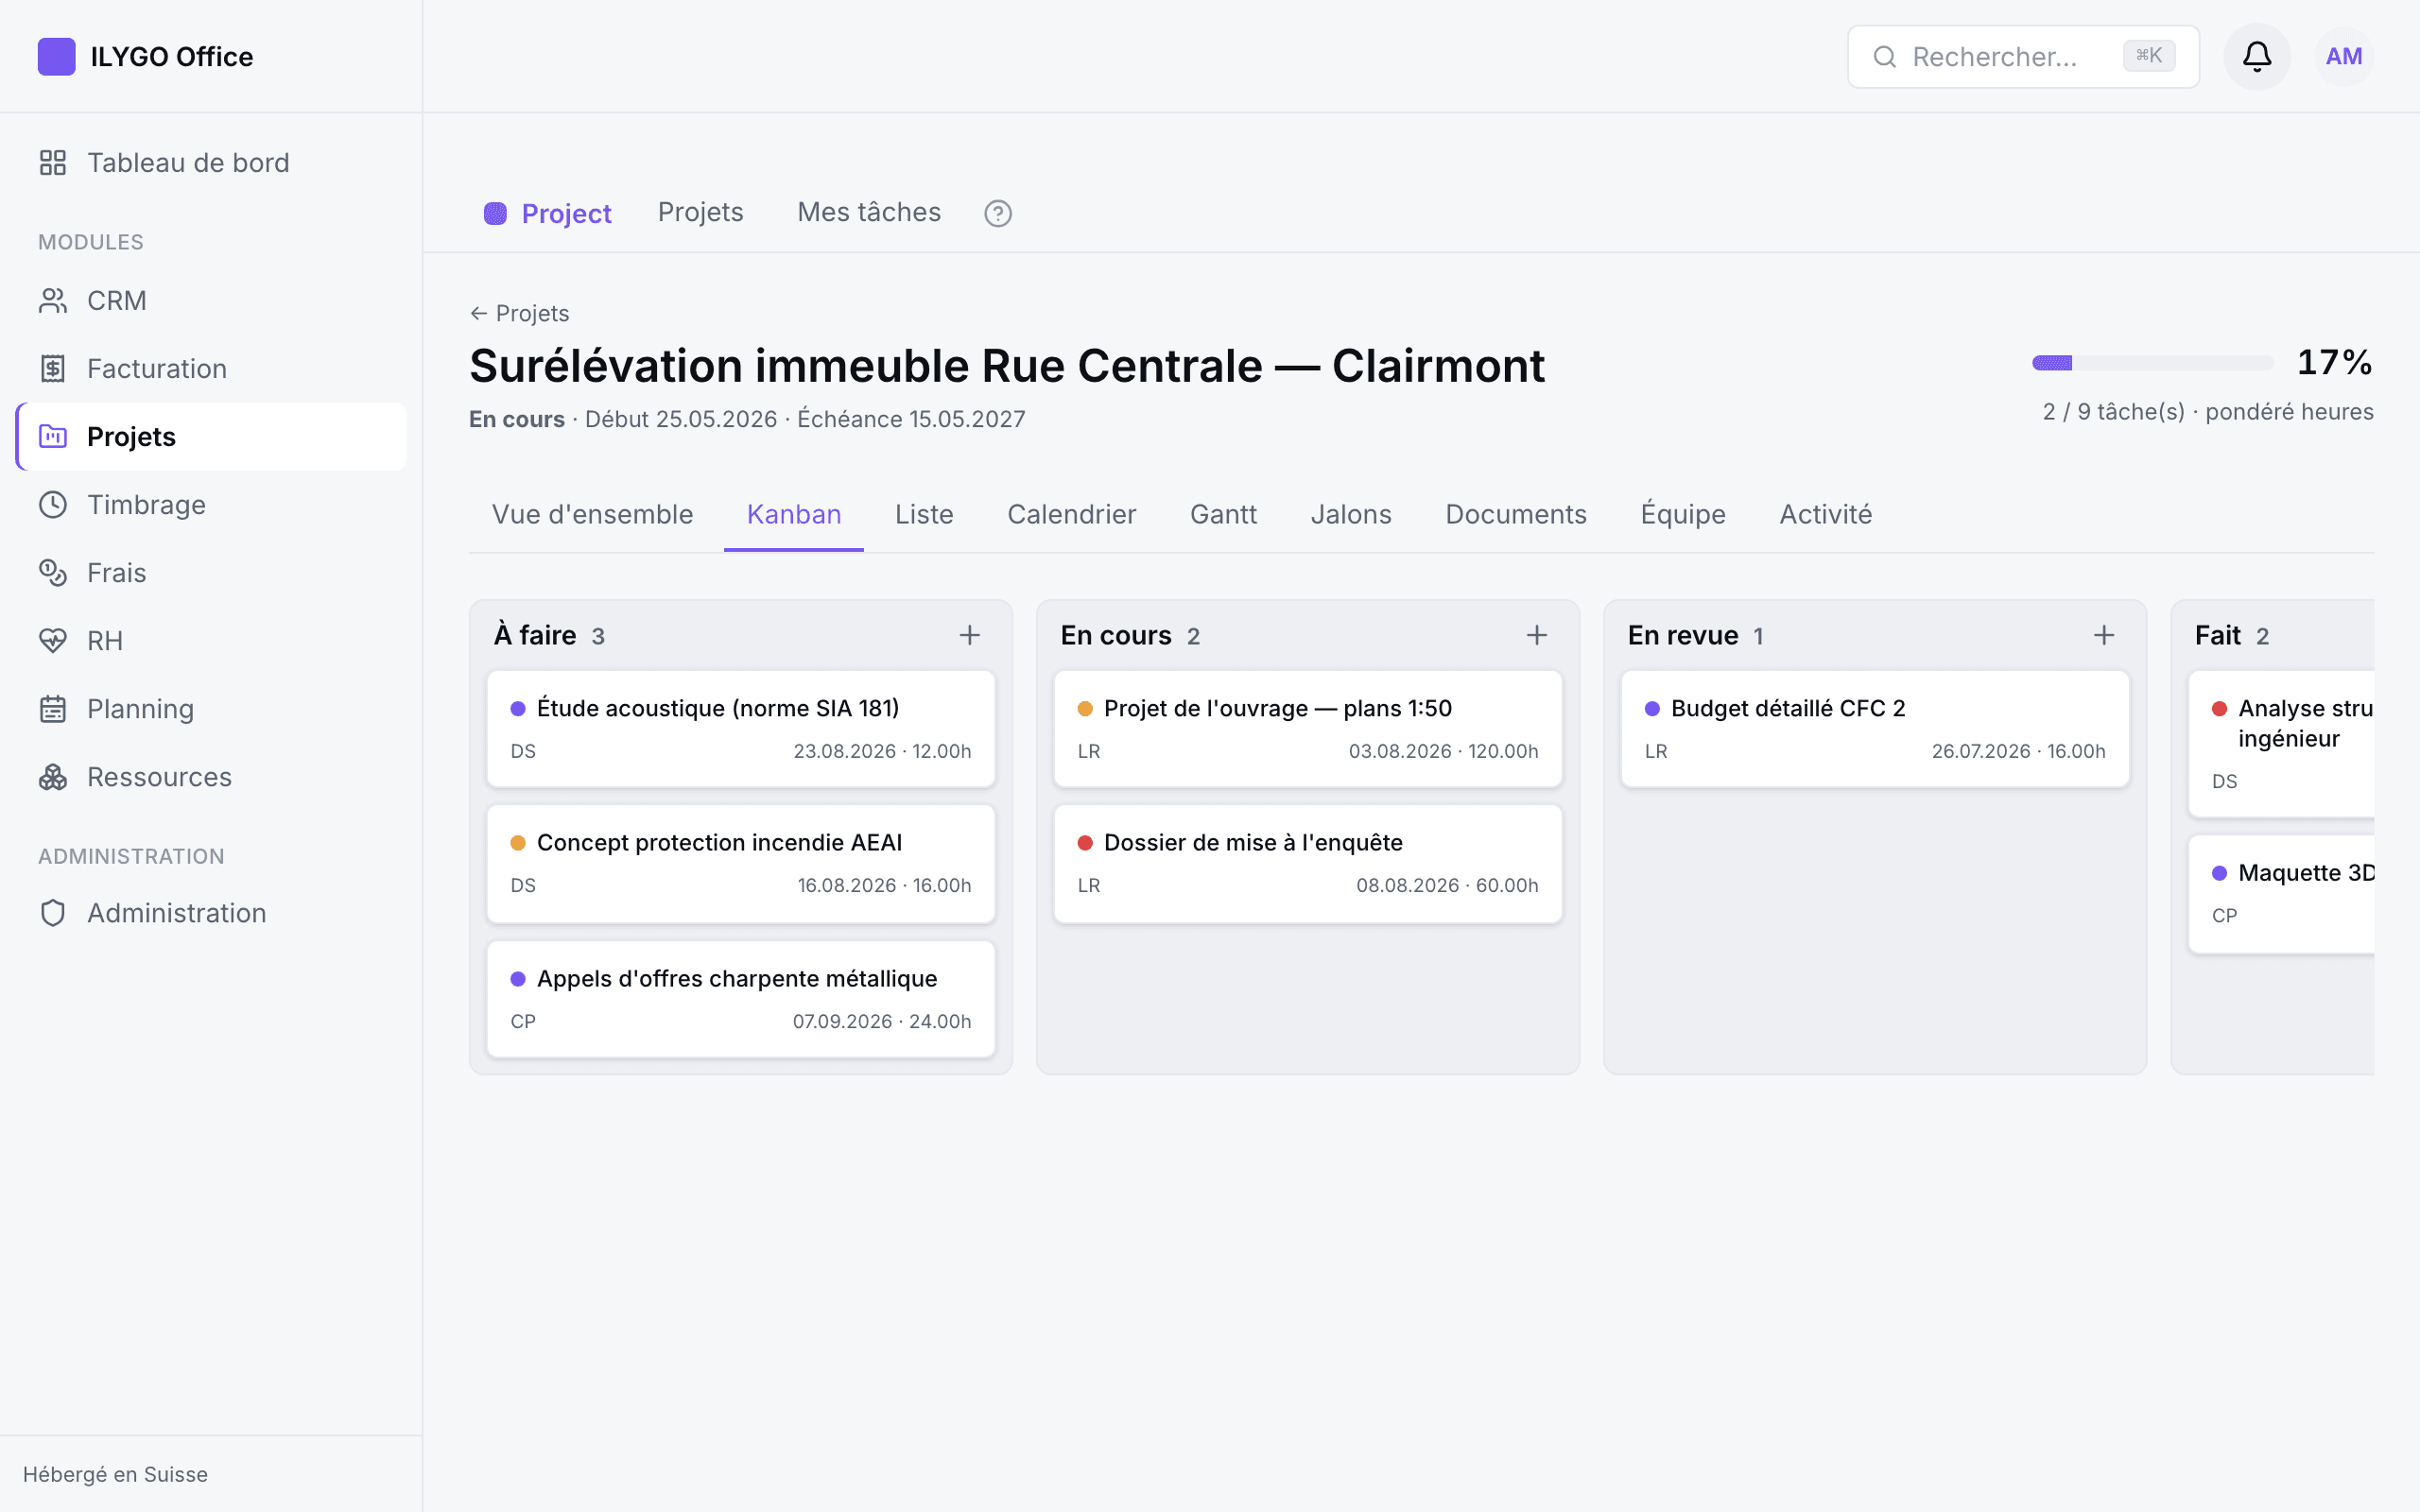2420x1512 pixels.
Task: Focus the Rechercher search field
Action: point(2023,57)
